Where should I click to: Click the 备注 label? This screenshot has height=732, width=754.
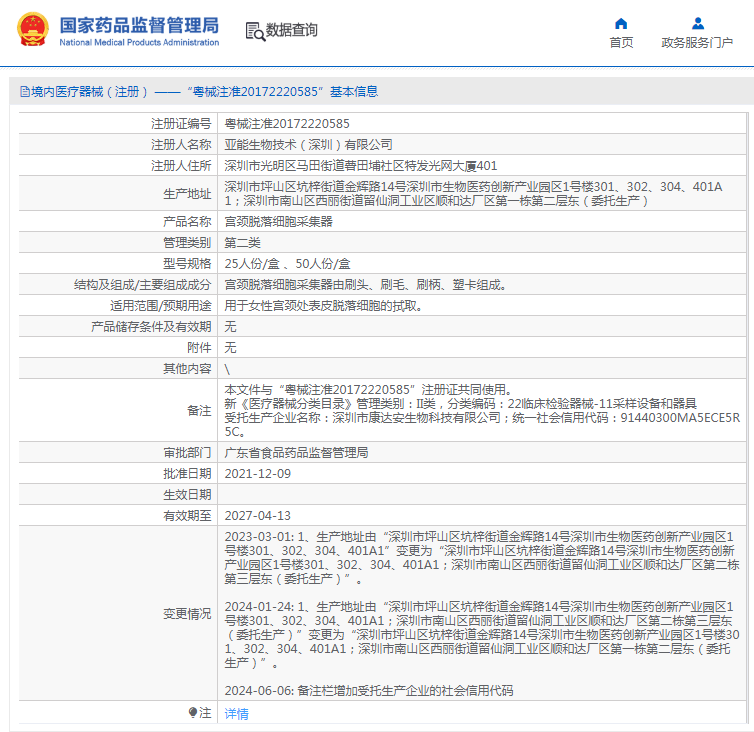pos(199,411)
